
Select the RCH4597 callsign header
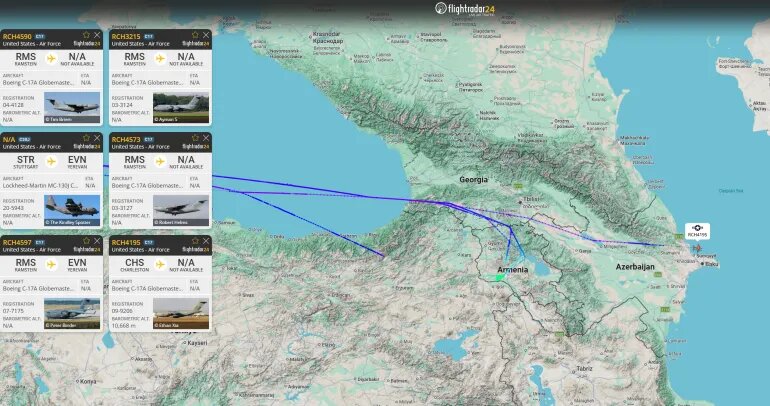[17, 243]
